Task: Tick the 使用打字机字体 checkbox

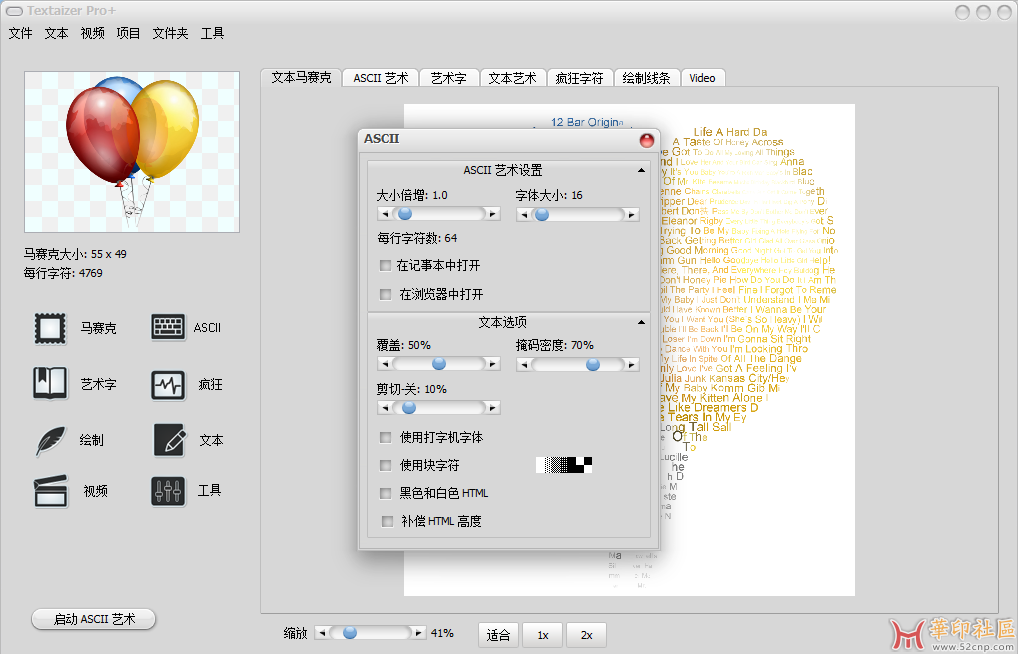Action: 386,437
